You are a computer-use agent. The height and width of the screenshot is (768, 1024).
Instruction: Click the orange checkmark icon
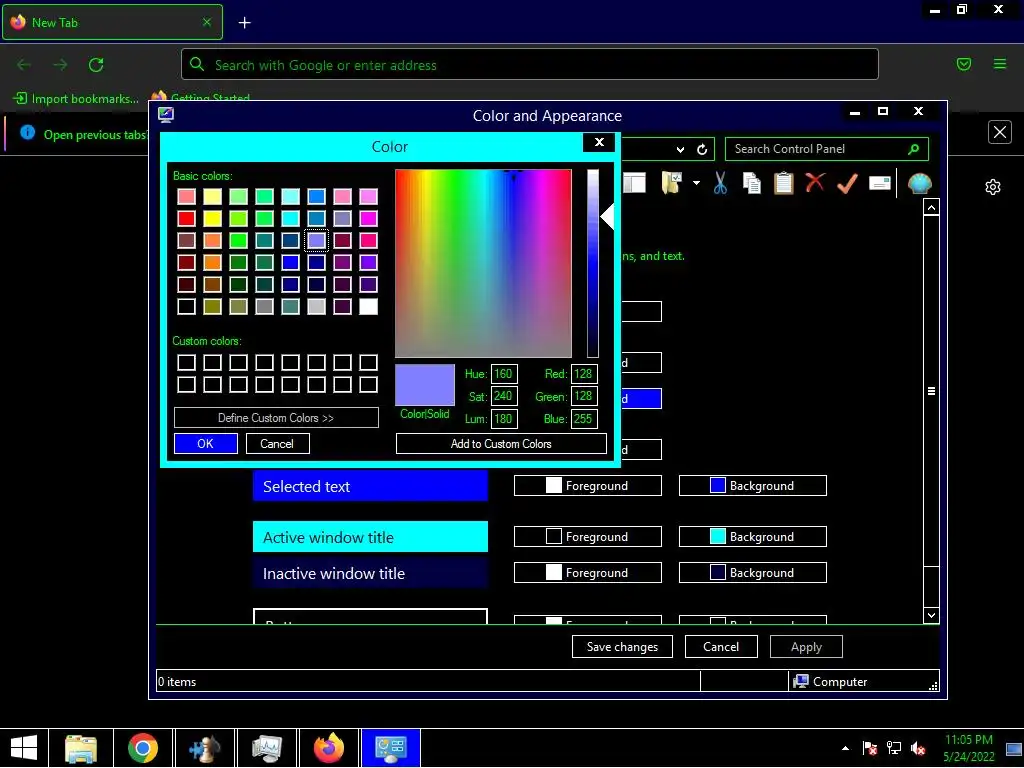click(847, 184)
